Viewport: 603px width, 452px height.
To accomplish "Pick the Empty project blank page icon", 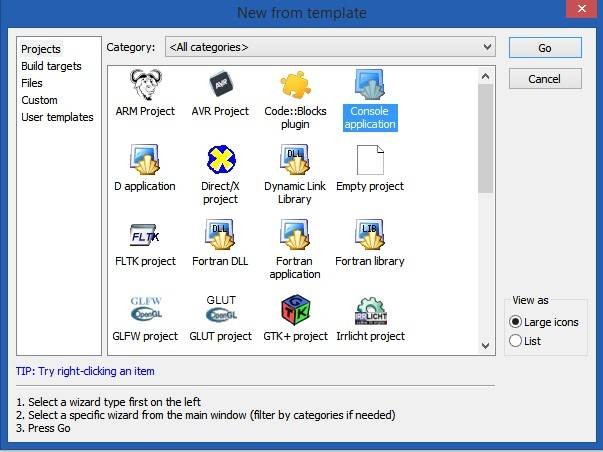I will (x=370, y=160).
